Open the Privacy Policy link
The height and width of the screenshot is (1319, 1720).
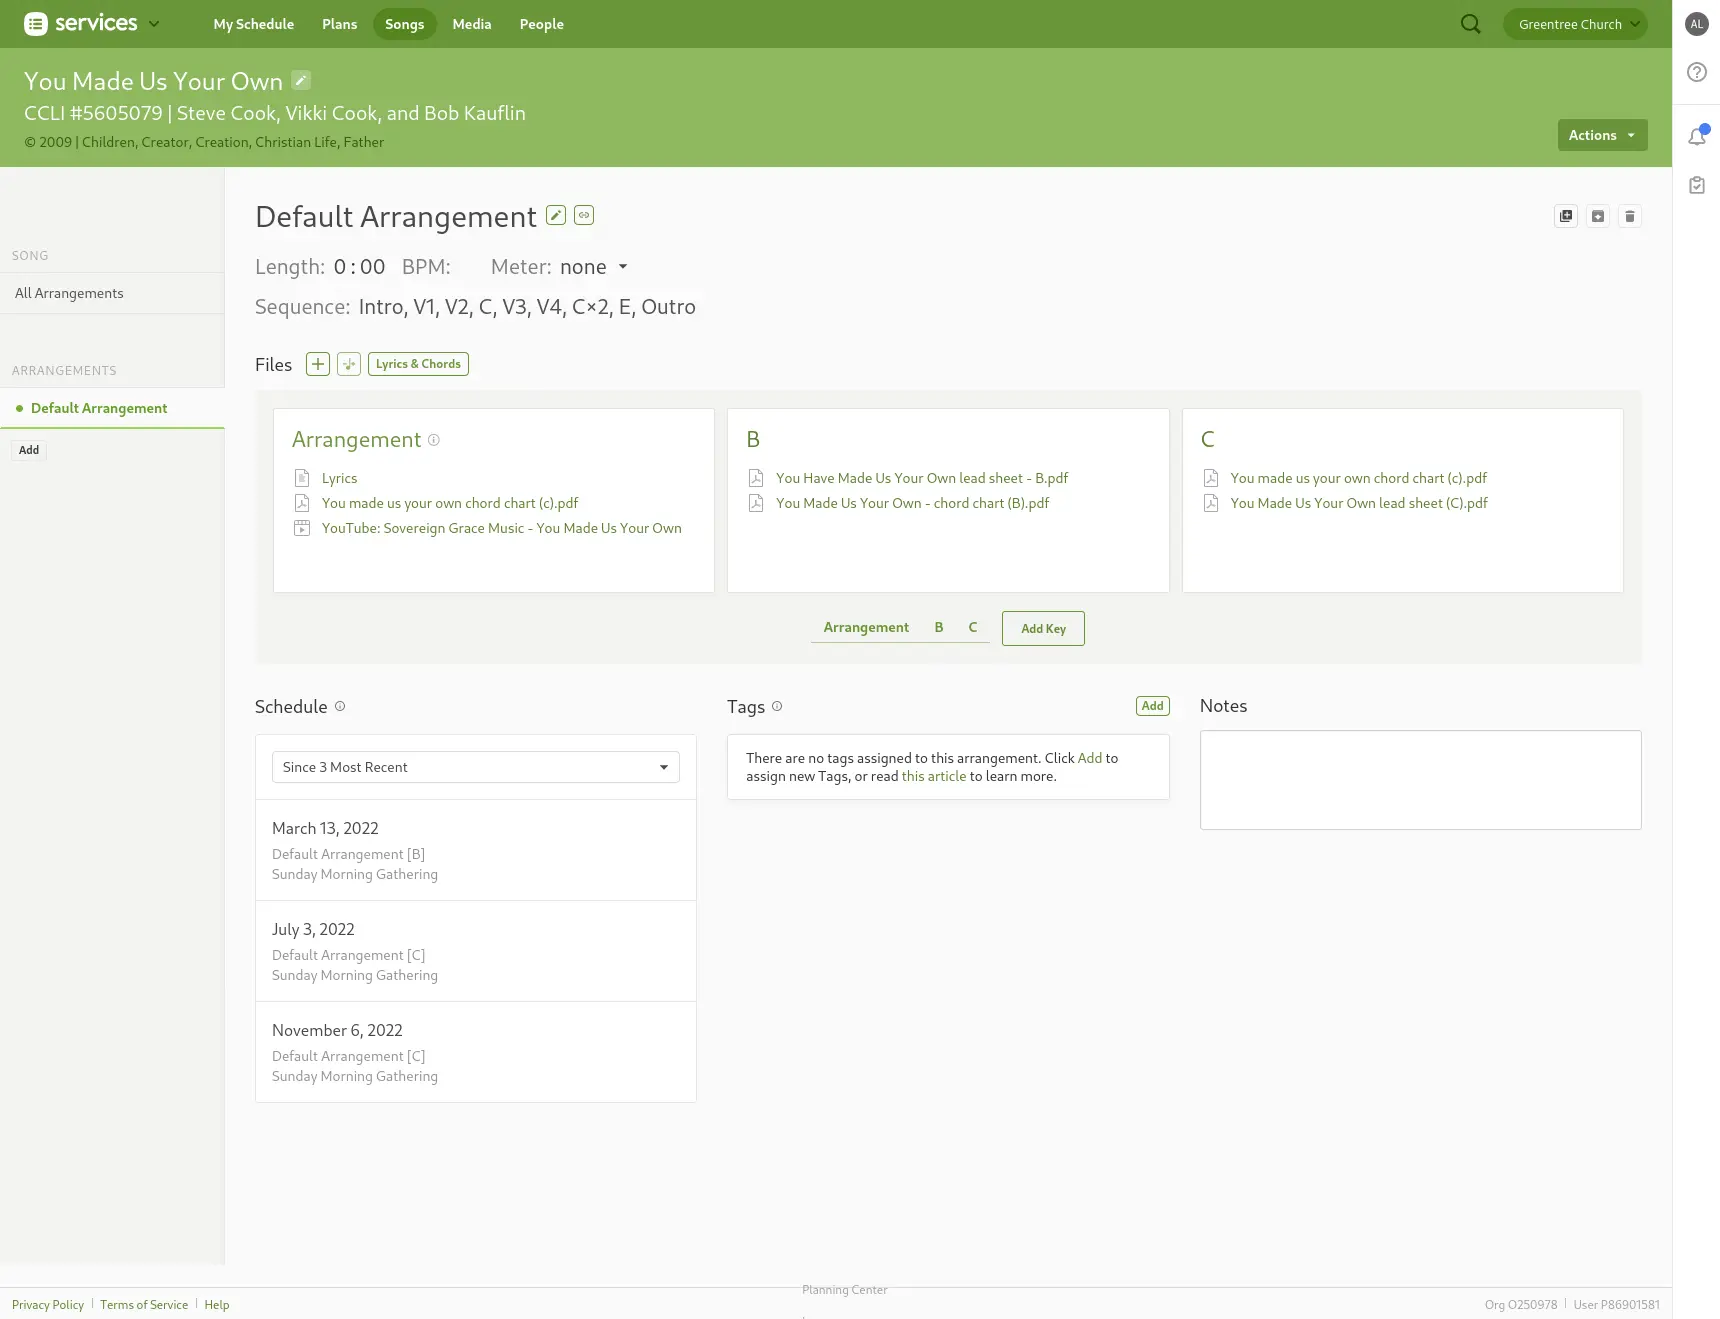(x=48, y=1305)
